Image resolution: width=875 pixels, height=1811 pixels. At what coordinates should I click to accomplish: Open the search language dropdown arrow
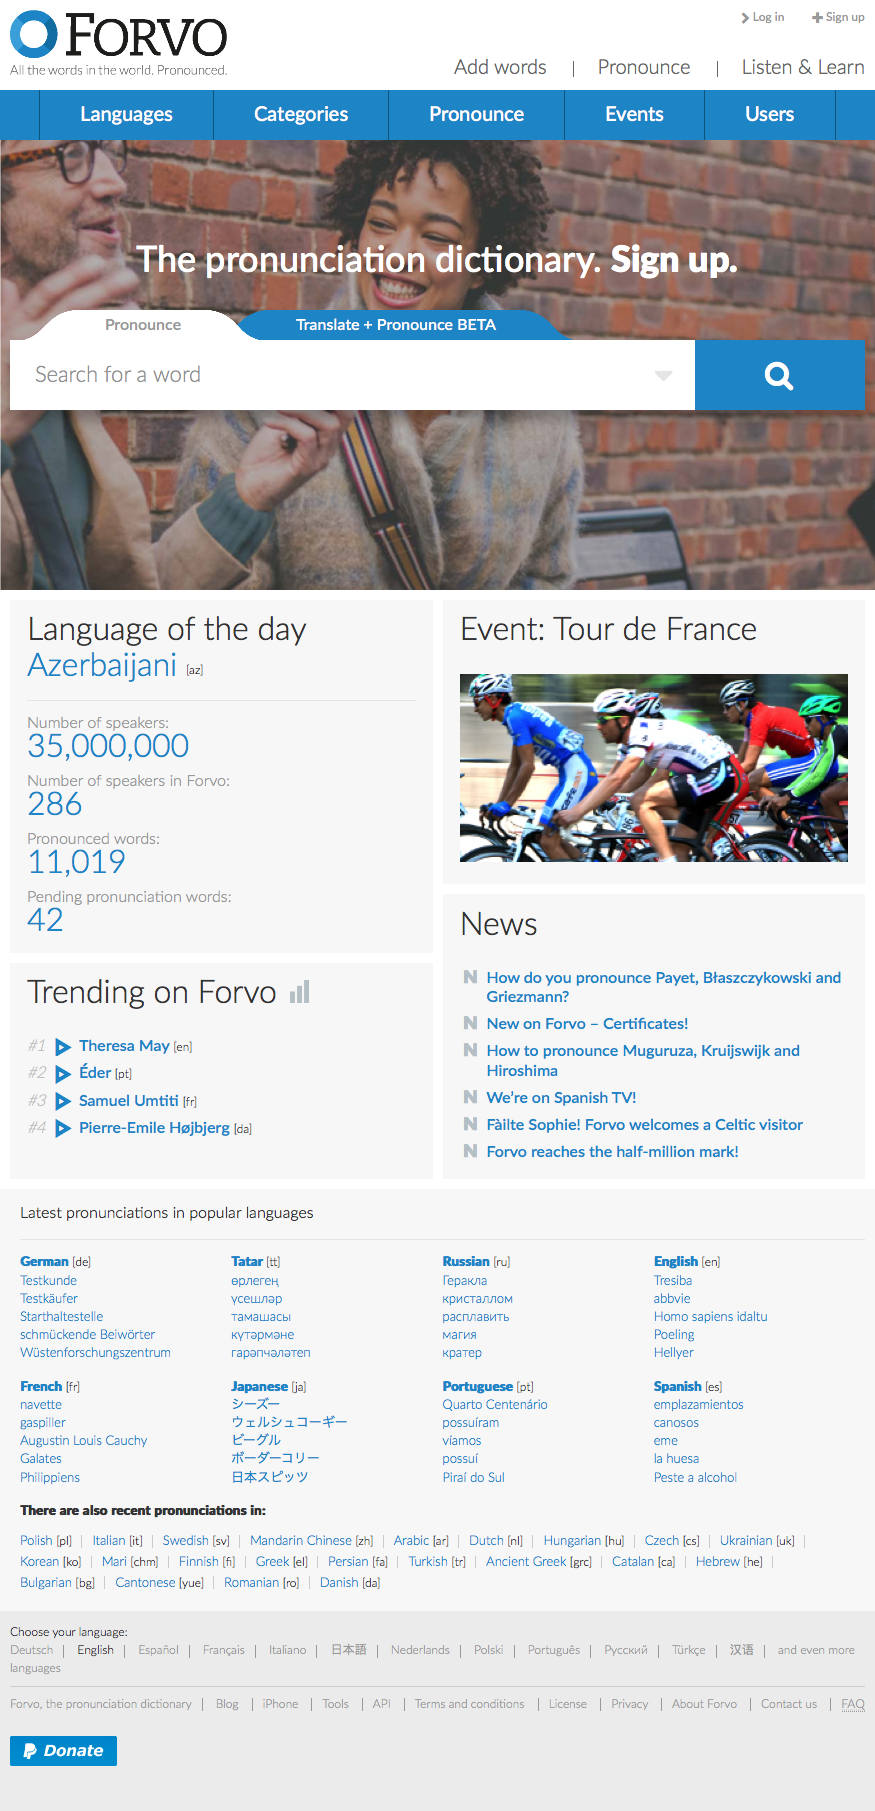point(663,375)
